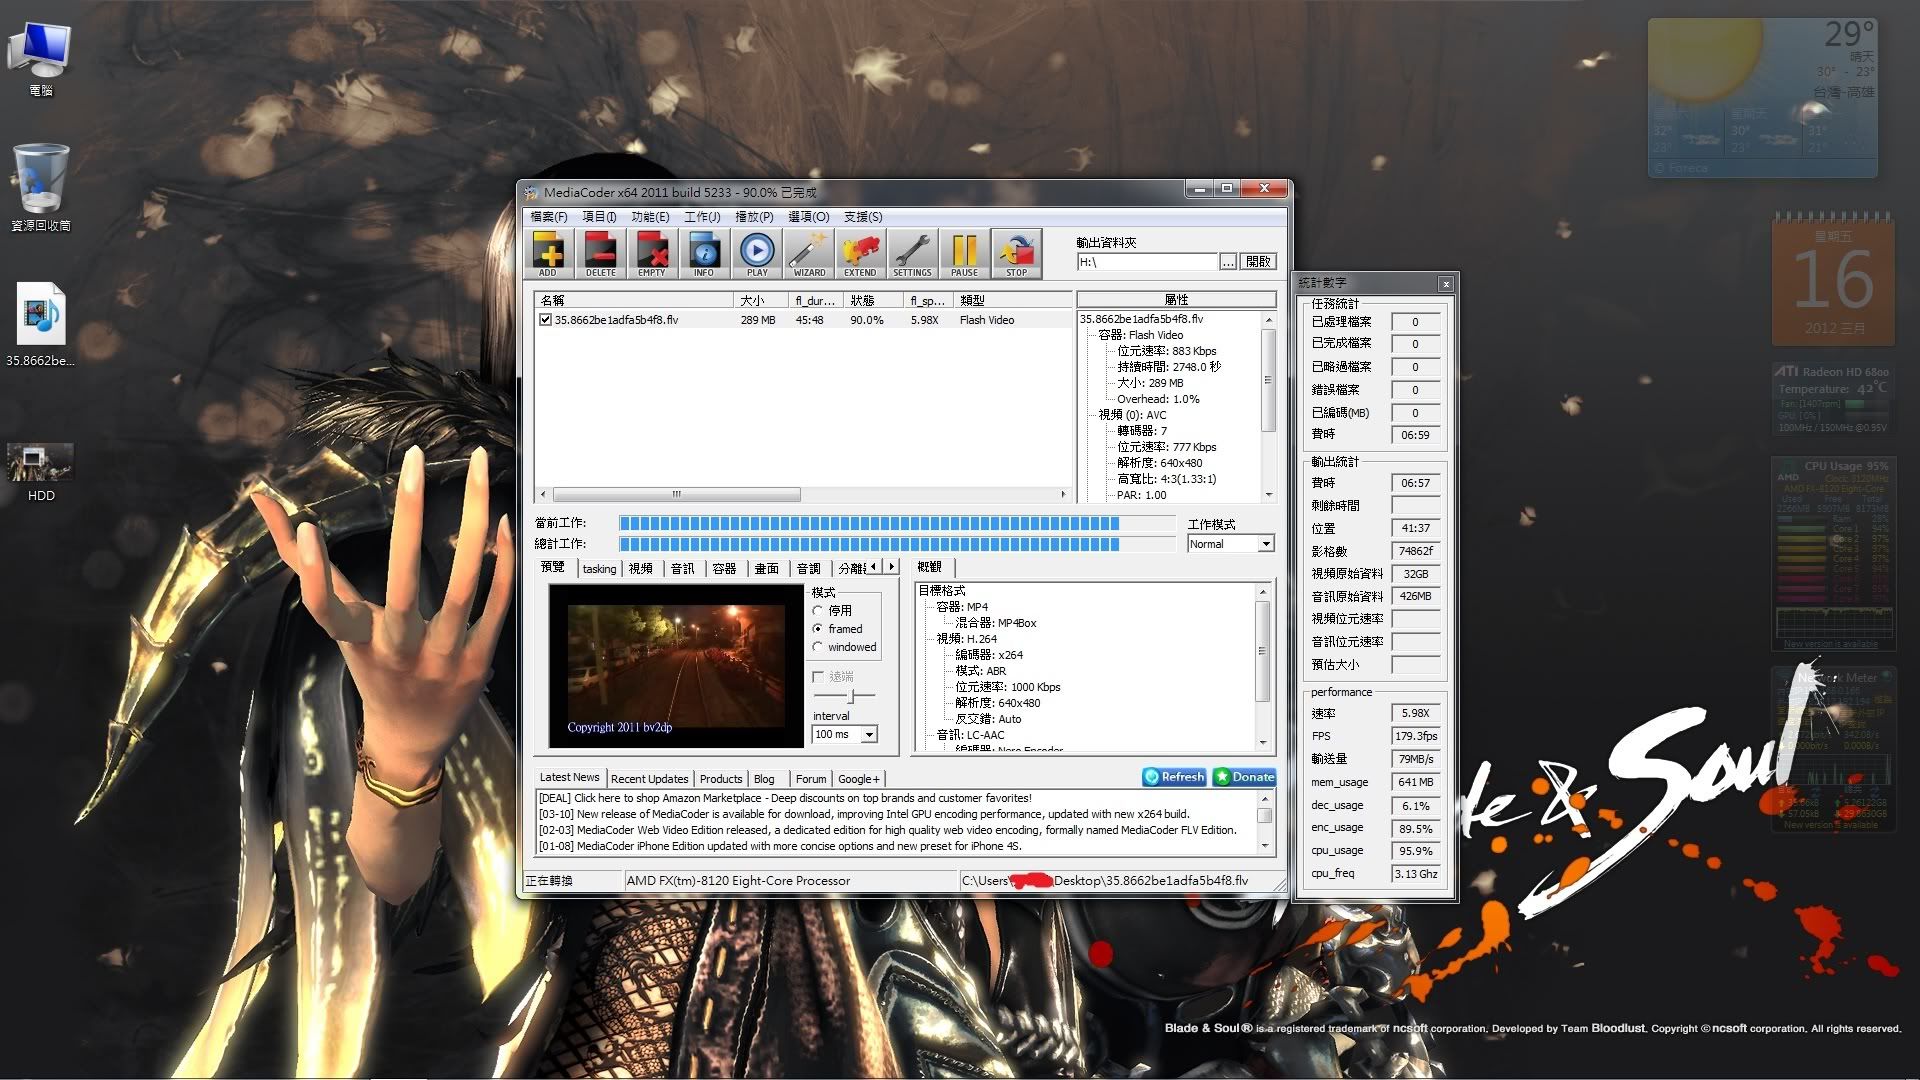
Task: Select the framed preview mode radio
Action: point(818,629)
